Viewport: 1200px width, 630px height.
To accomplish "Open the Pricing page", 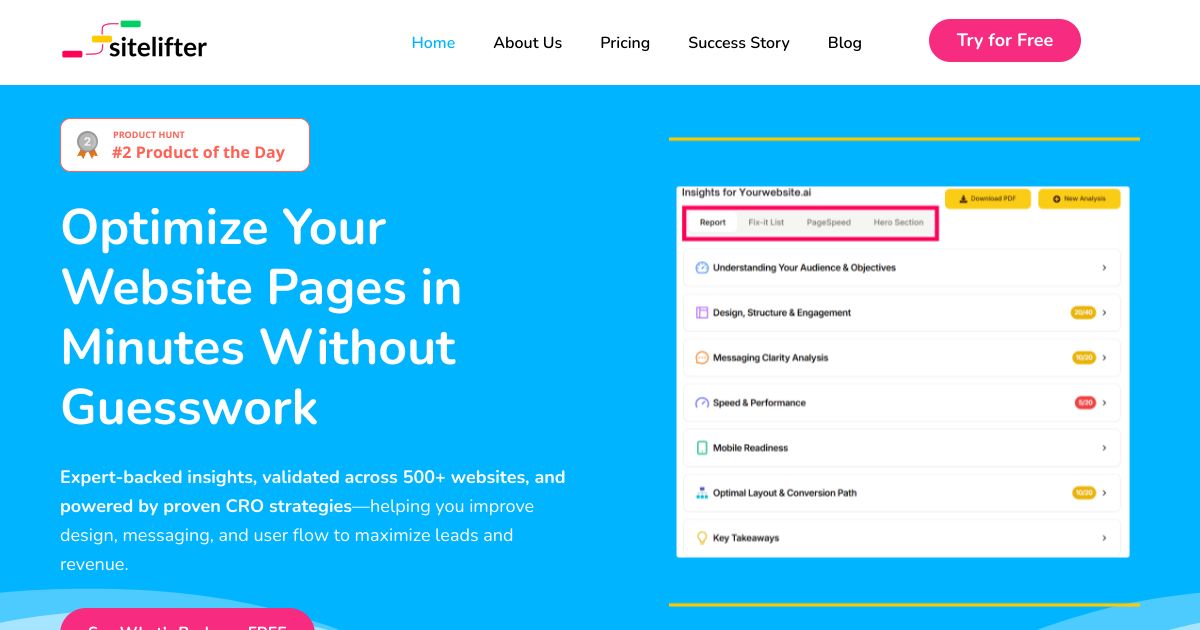I will [x=625, y=43].
